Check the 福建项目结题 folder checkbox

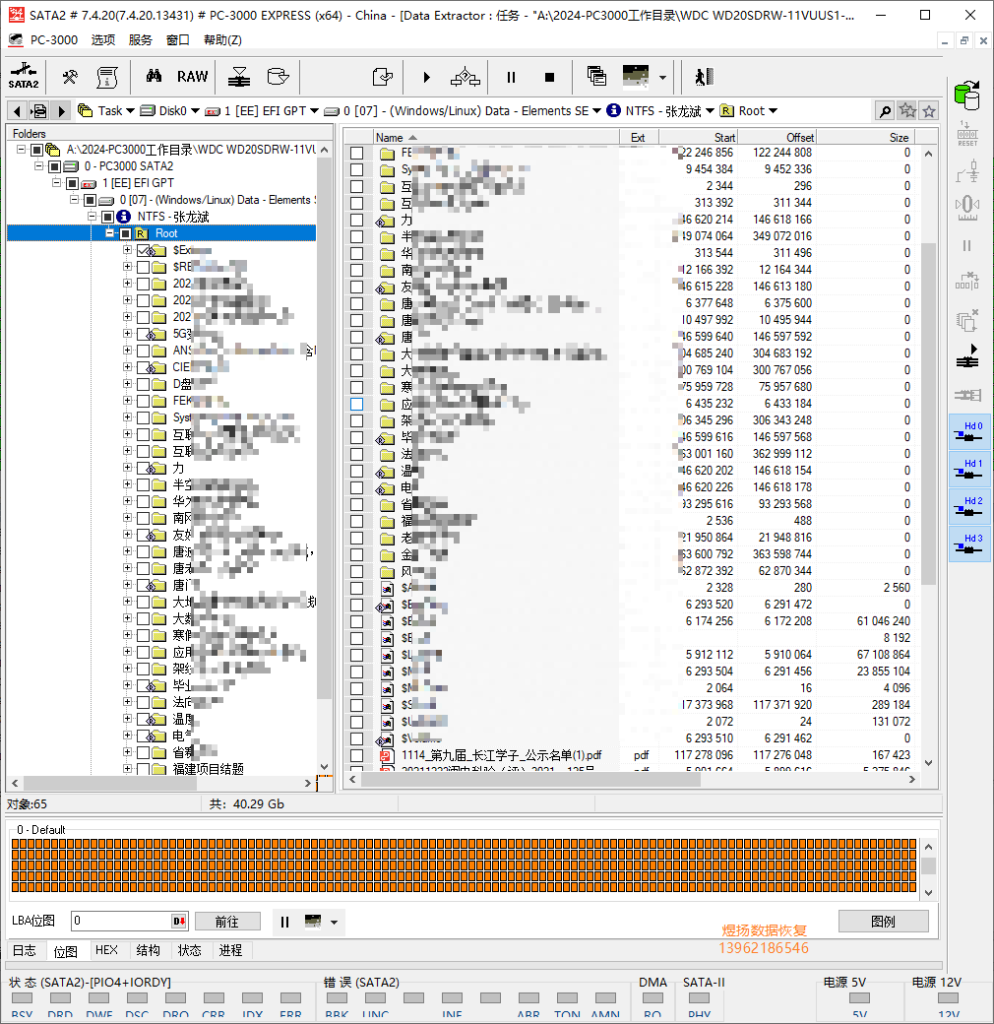[x=143, y=769]
